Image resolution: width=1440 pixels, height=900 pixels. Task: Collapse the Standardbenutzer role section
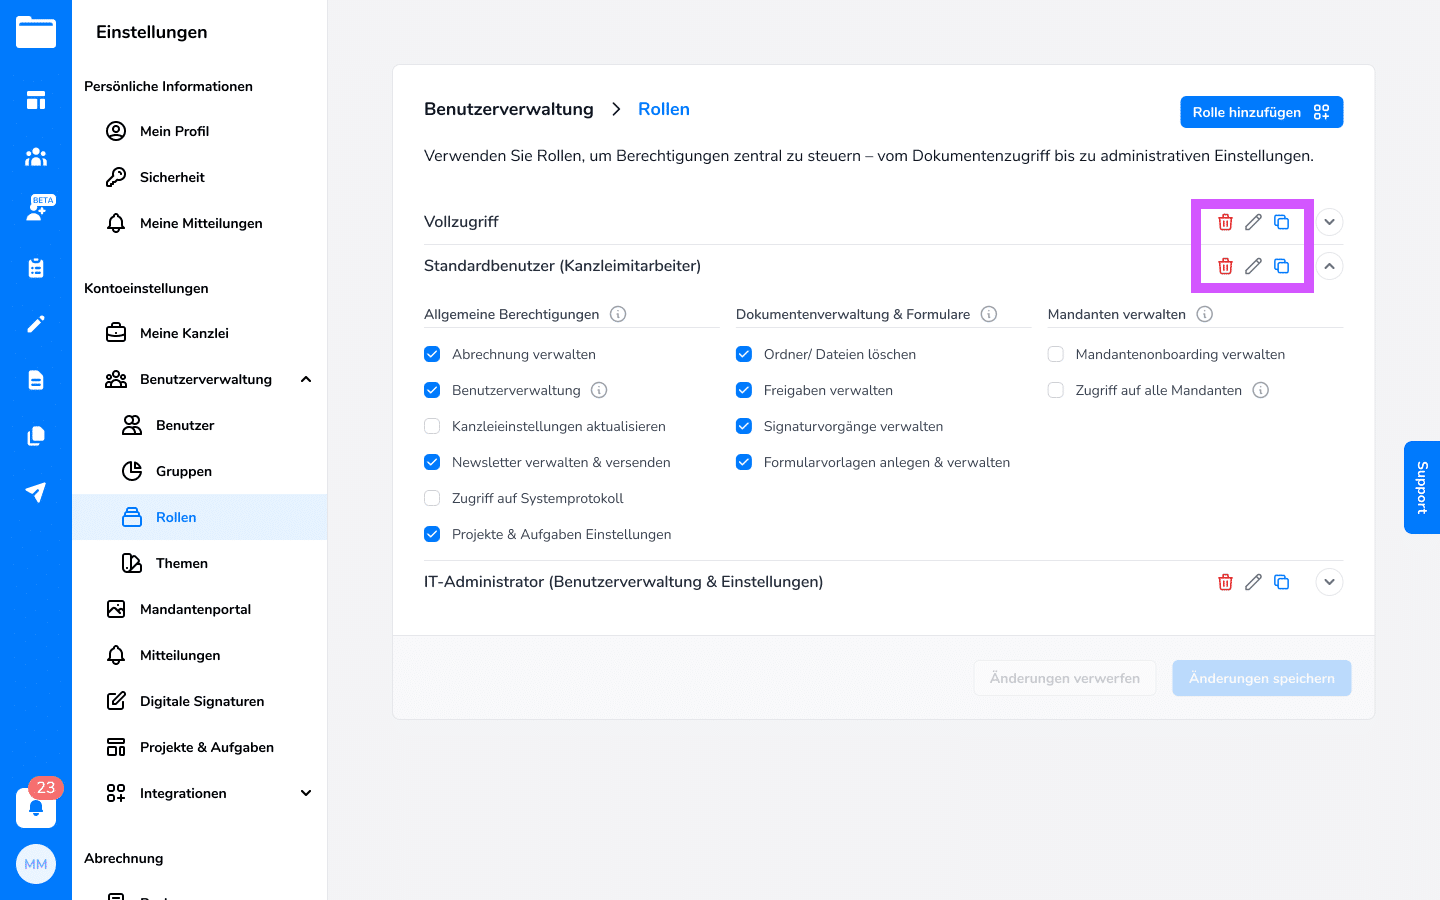[1329, 266]
